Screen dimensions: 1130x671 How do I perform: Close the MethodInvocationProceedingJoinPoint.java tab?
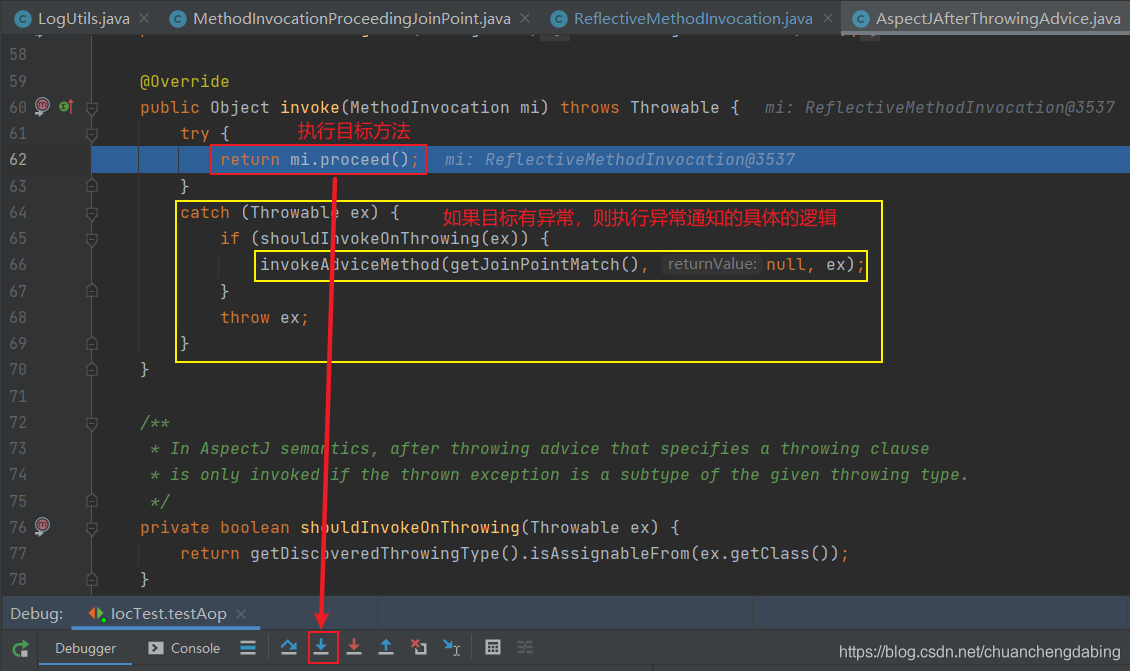click(x=525, y=19)
